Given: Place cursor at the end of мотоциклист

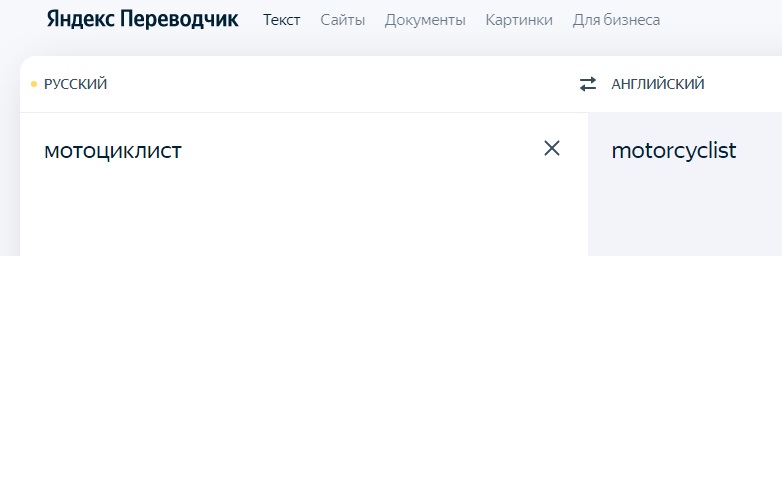Looking at the screenshot, I should pyautogui.click(x=183, y=151).
